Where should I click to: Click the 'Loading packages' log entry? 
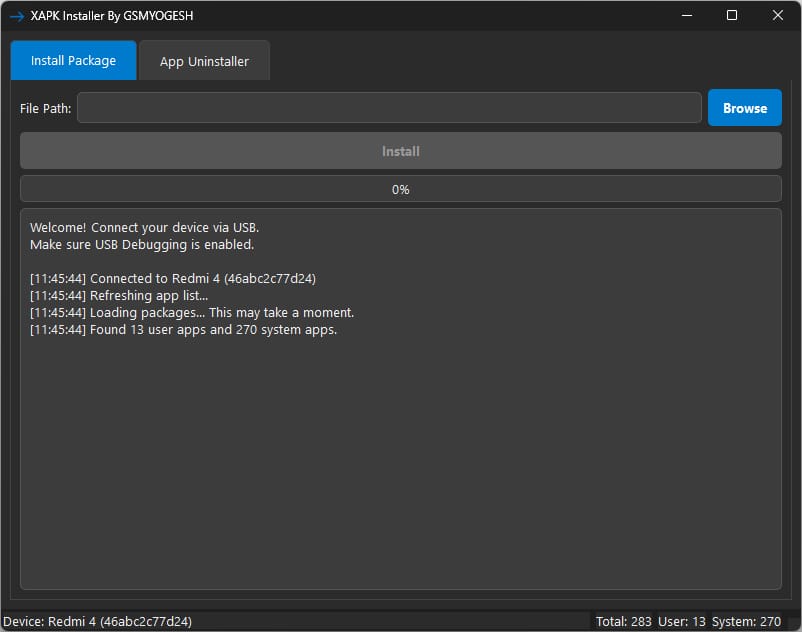click(192, 312)
